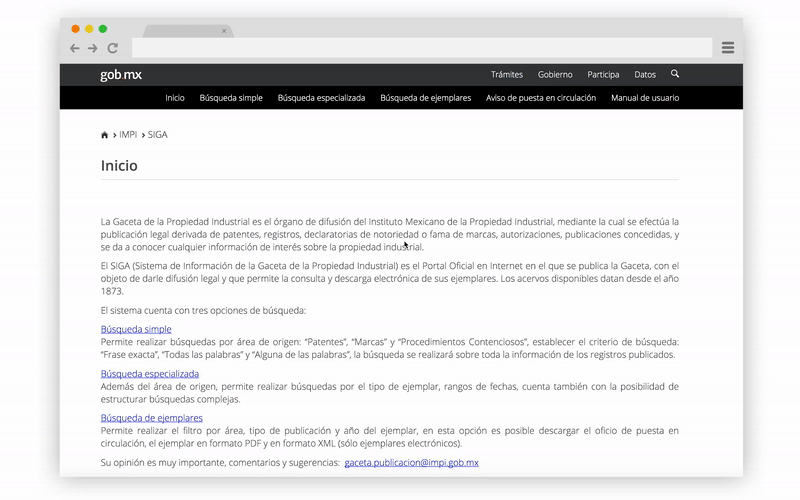Viewport: 800px width, 500px height.
Task: Follow the Búsqueda especializada body link
Action: click(150, 373)
